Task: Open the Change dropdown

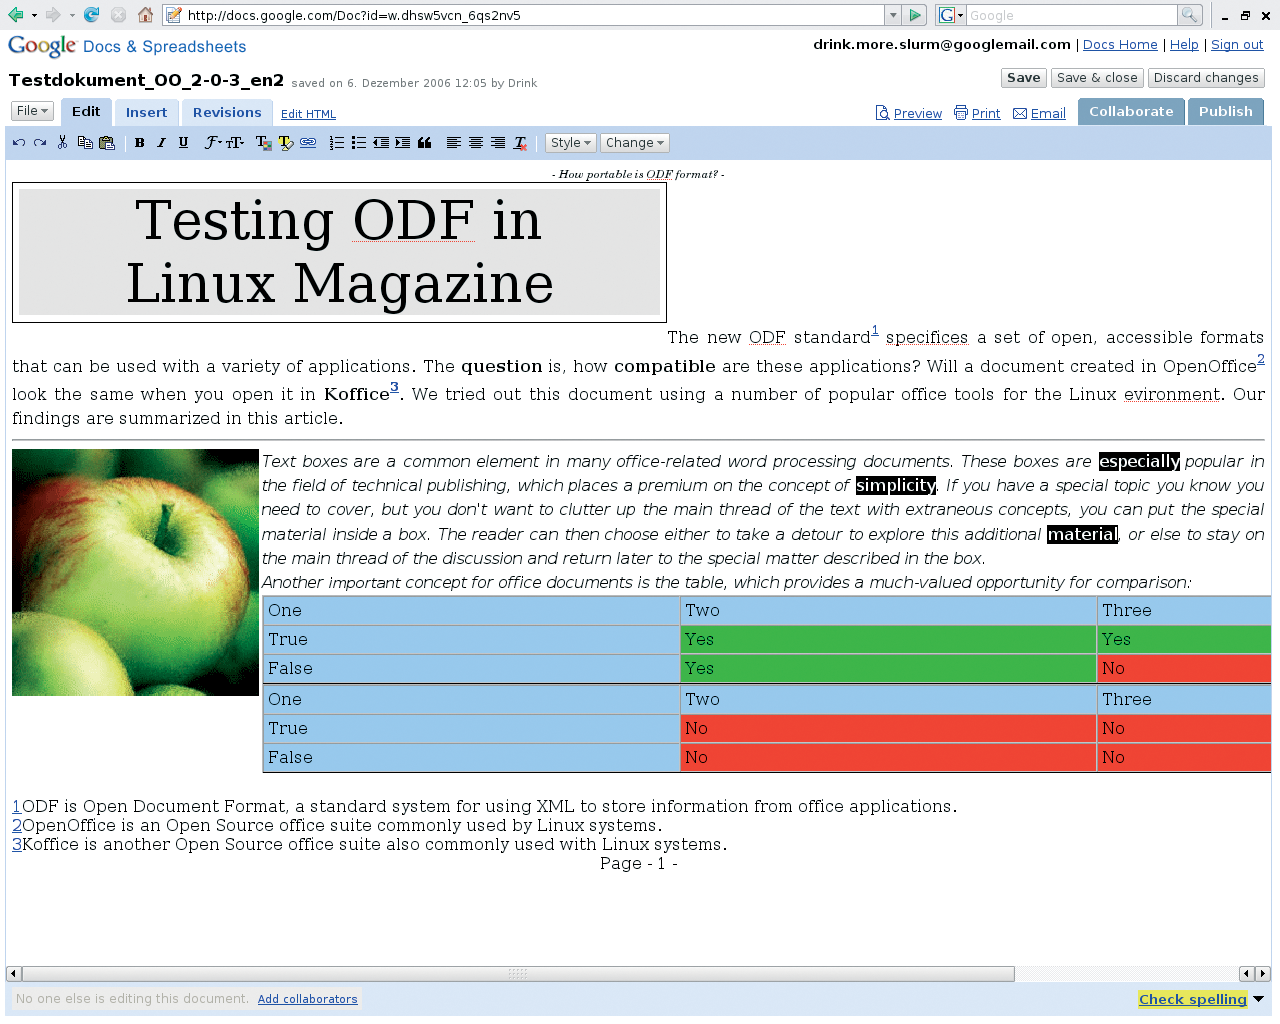Action: 634,143
